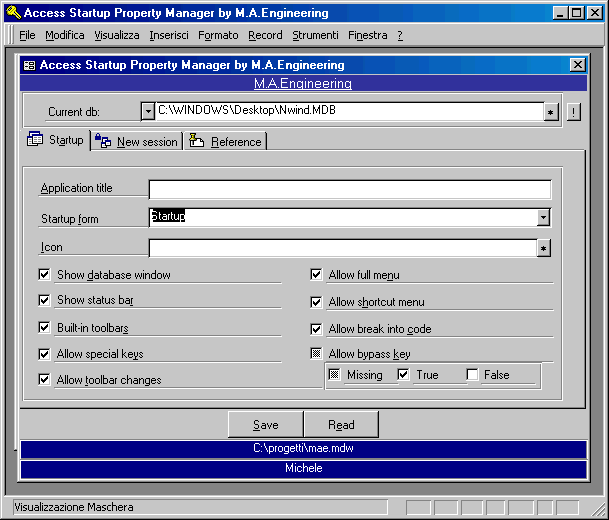Check the False option for bypass key

point(472,375)
